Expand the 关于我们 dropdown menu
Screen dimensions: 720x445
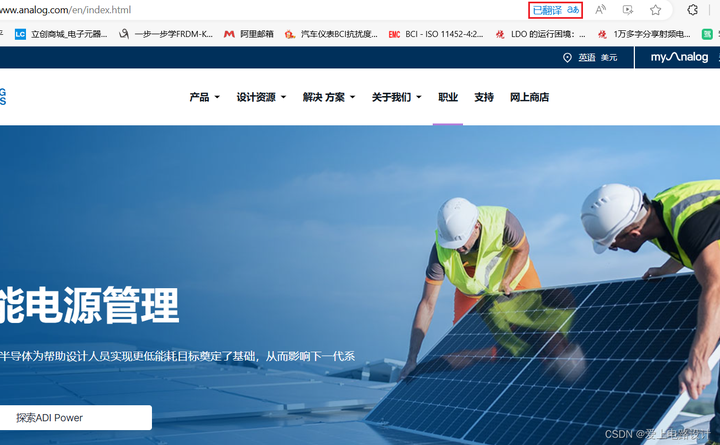pyautogui.click(x=396, y=97)
